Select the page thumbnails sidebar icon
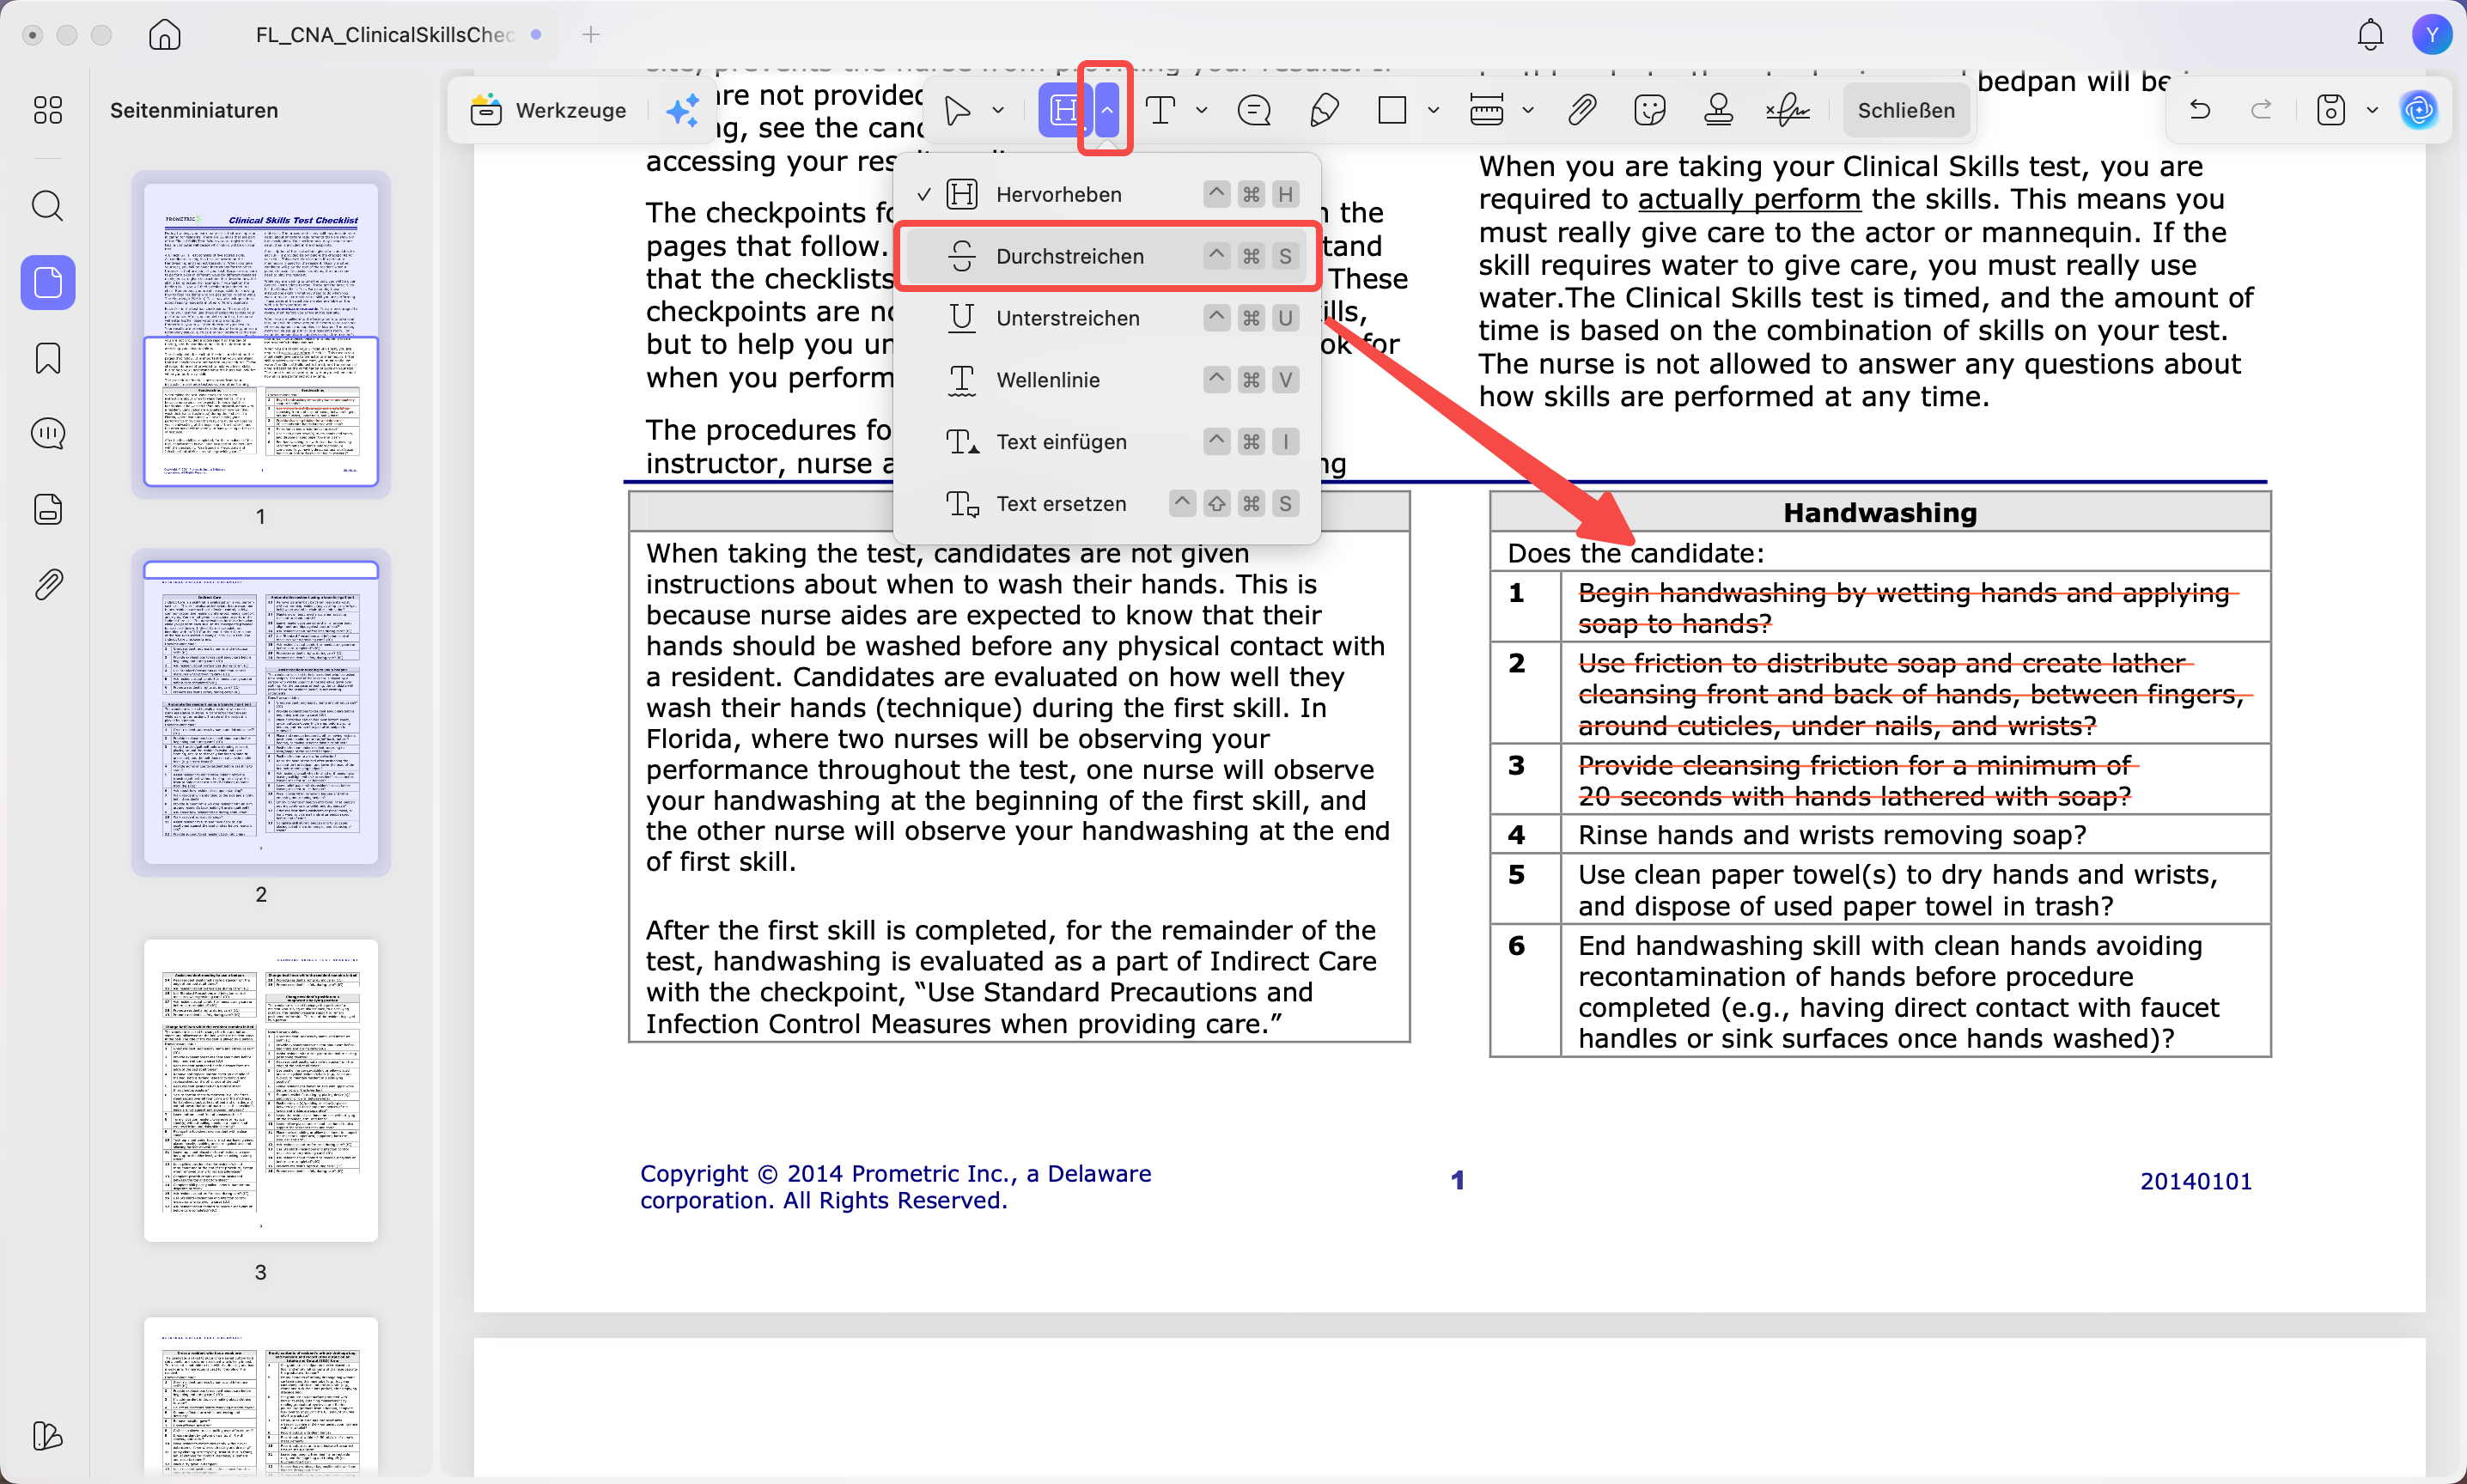Image resolution: width=2467 pixels, height=1484 pixels. 48,283
